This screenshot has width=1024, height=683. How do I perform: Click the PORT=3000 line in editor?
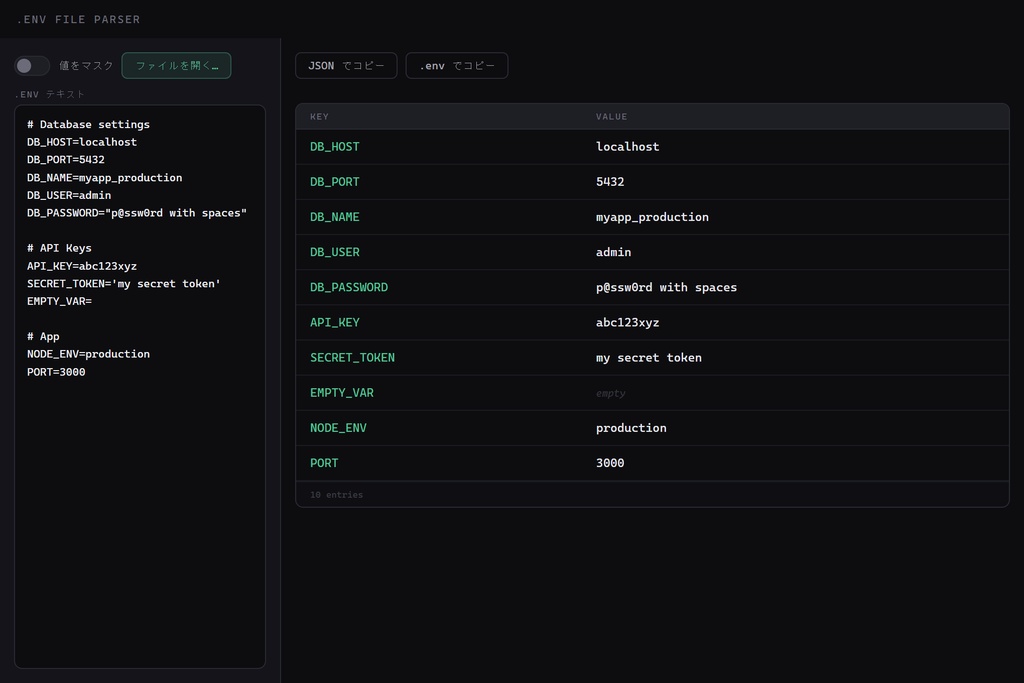click(x=56, y=372)
